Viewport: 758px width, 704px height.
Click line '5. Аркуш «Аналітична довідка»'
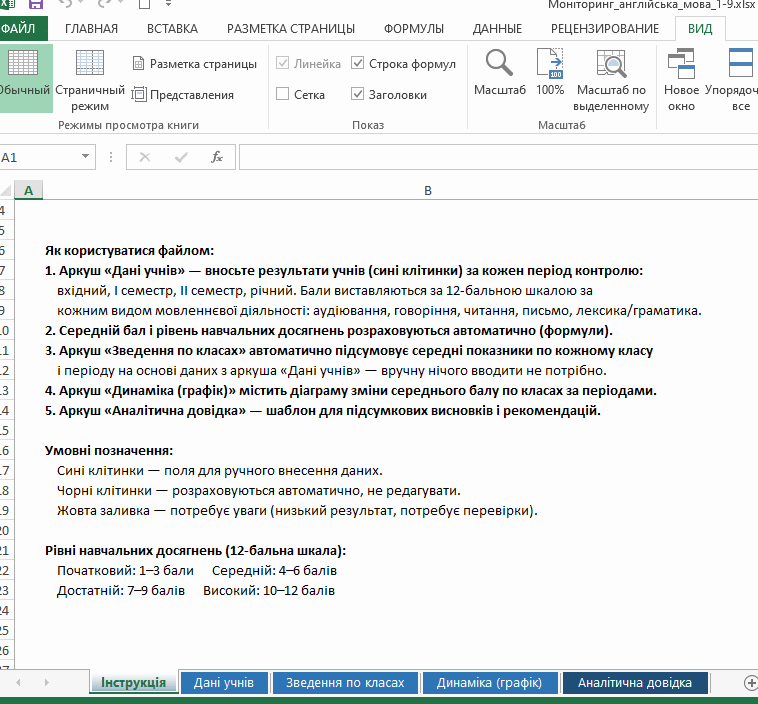(323, 411)
